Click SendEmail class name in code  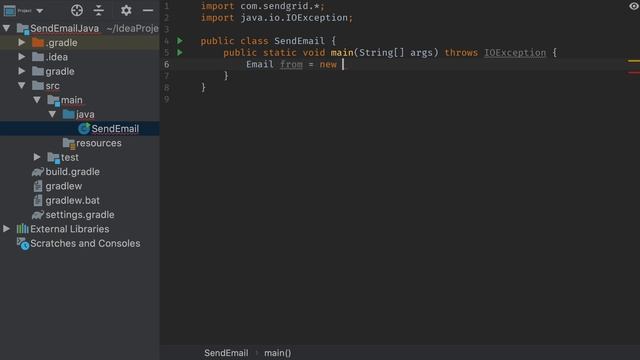(299, 41)
